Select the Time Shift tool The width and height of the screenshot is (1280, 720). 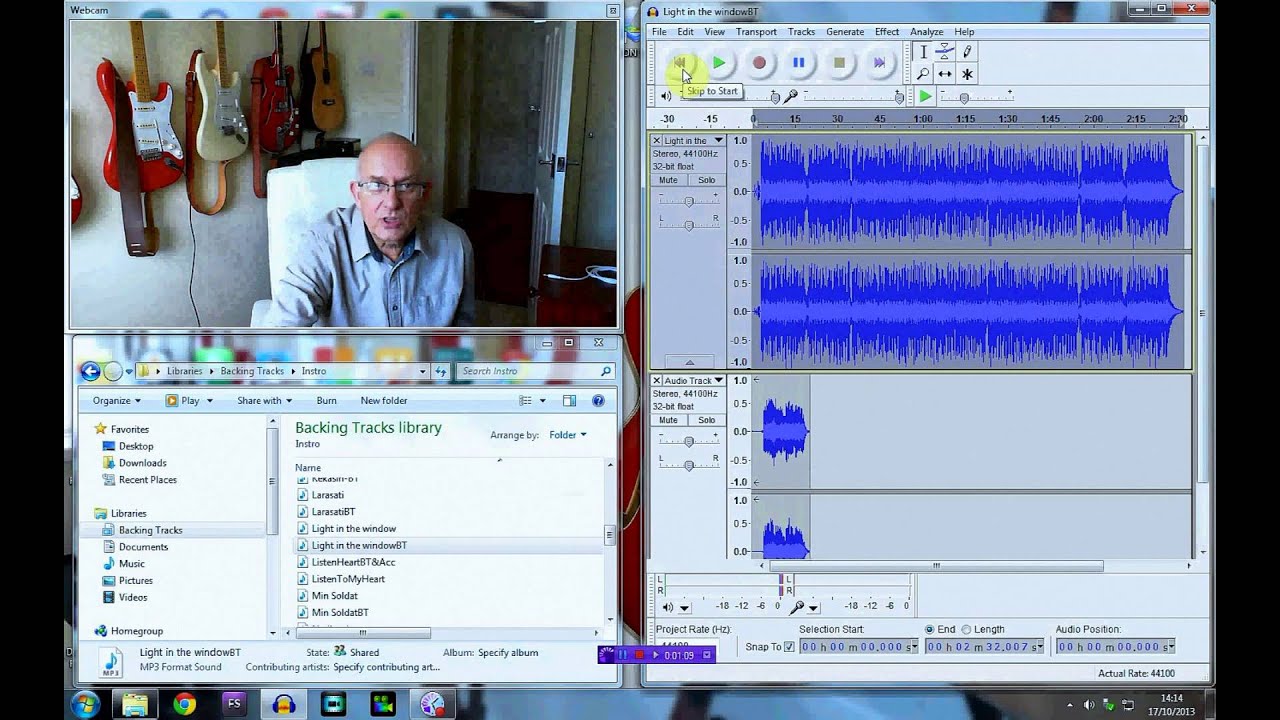945,74
